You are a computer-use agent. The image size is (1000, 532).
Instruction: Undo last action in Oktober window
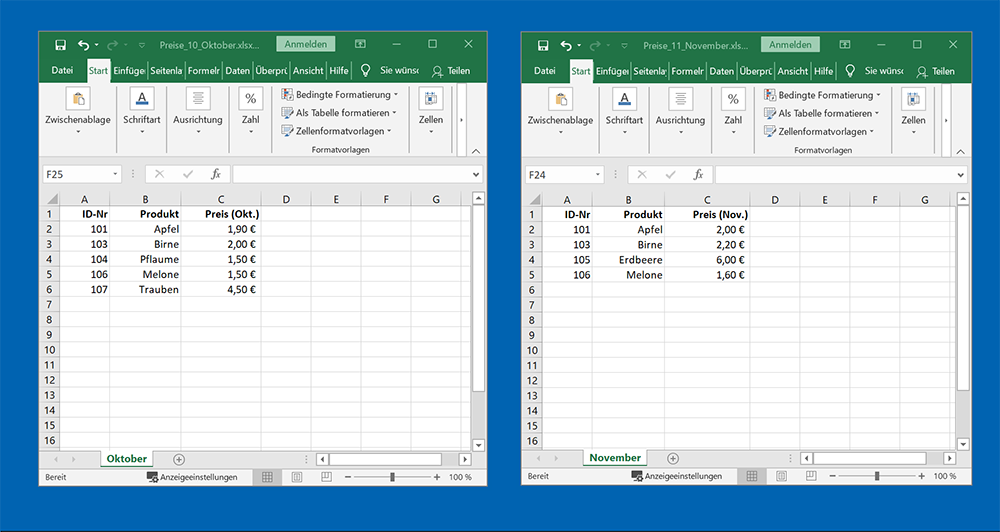click(x=84, y=45)
